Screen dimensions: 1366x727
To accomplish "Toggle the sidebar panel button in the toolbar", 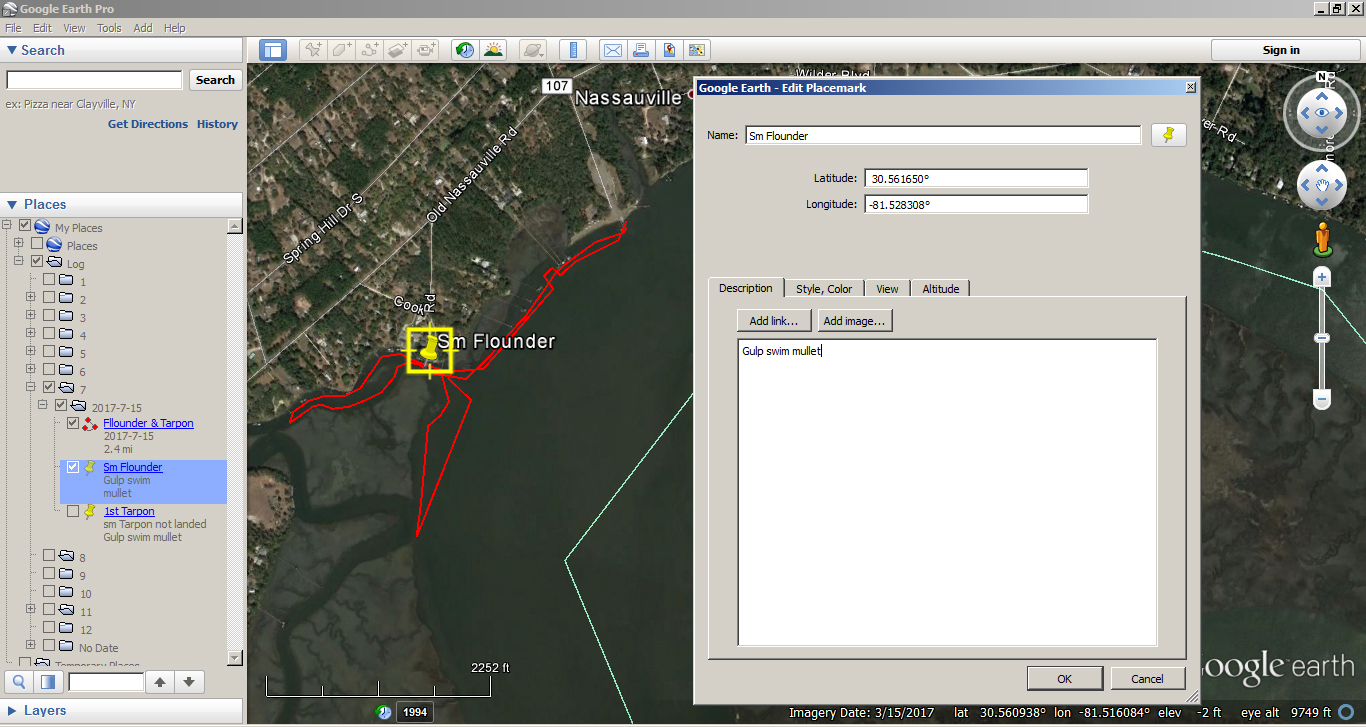I will (x=273, y=50).
